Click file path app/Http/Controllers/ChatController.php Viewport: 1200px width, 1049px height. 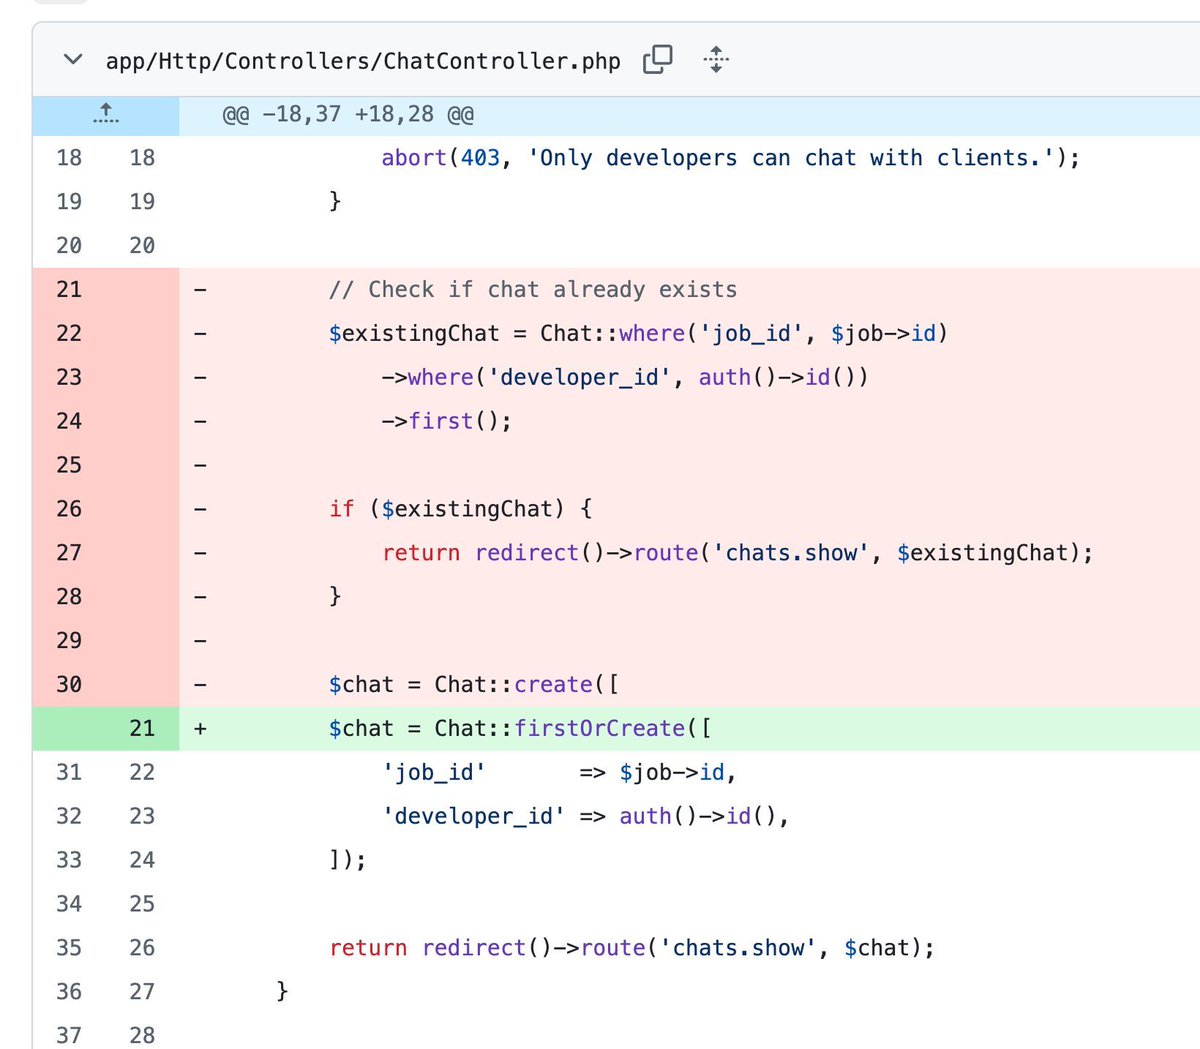tap(363, 61)
